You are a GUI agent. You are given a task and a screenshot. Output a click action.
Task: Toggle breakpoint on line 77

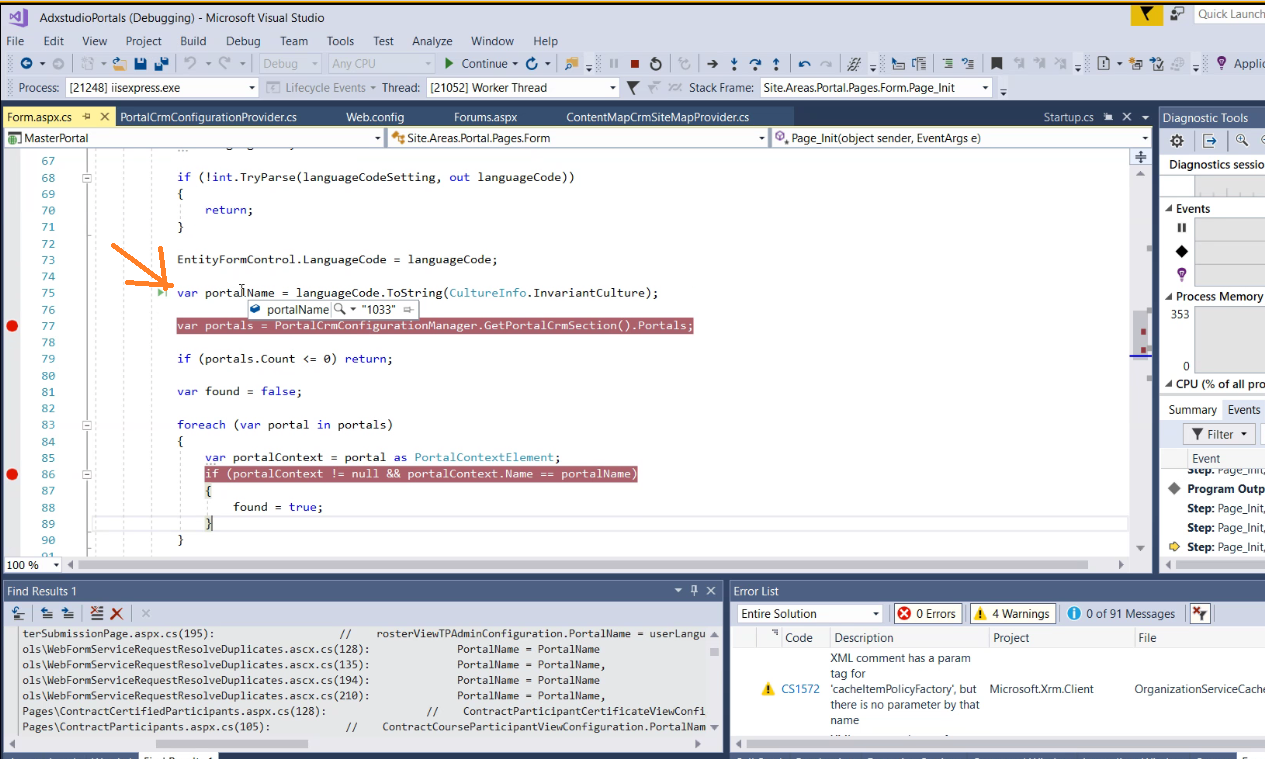12,326
